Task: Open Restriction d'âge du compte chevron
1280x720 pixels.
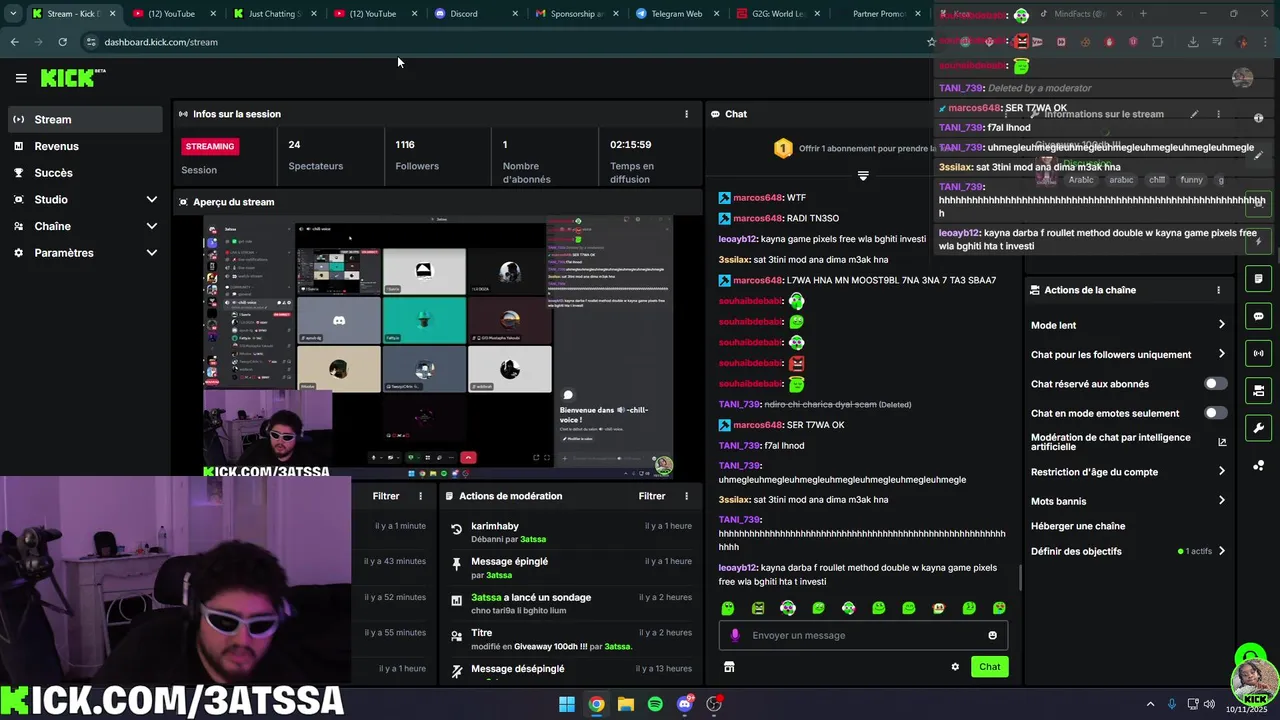Action: pos(1221,472)
